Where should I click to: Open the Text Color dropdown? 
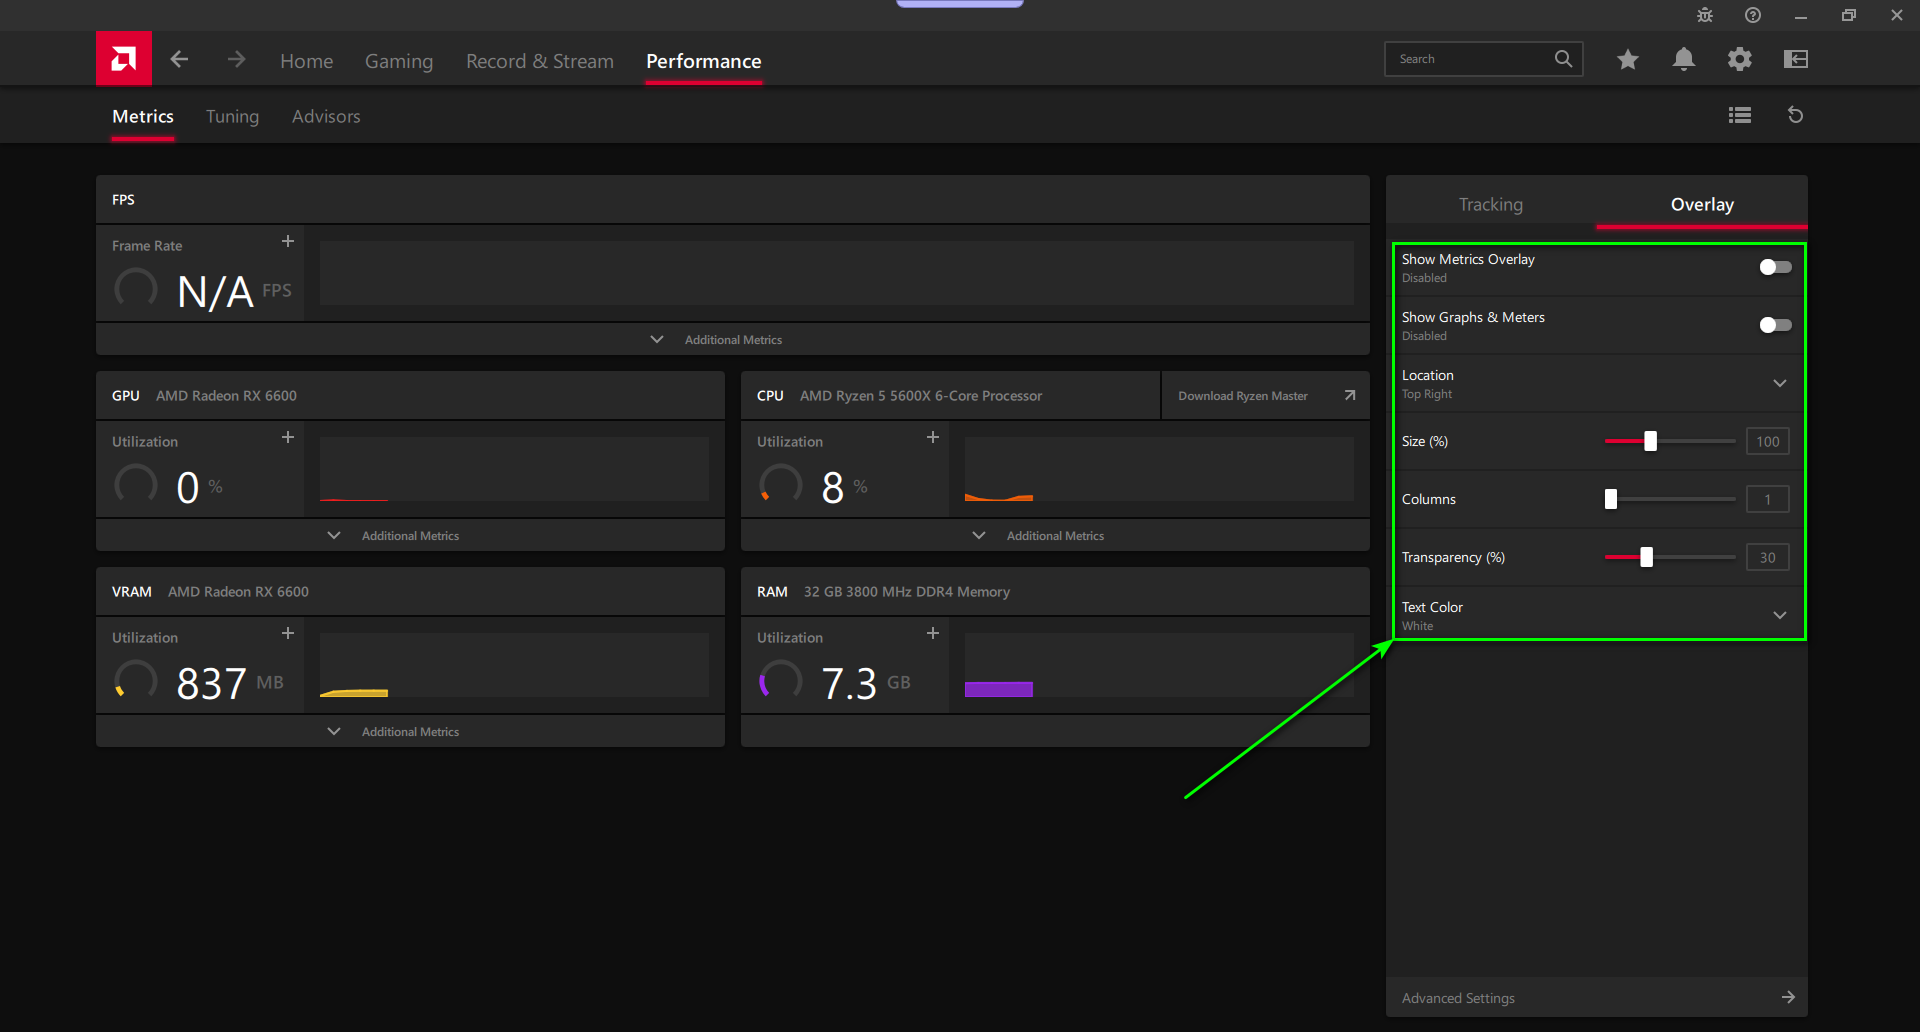(1597, 615)
